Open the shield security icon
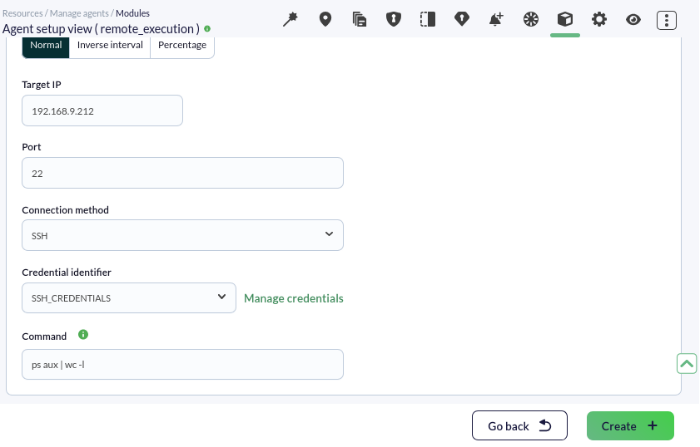The image size is (700, 447). tap(393, 20)
